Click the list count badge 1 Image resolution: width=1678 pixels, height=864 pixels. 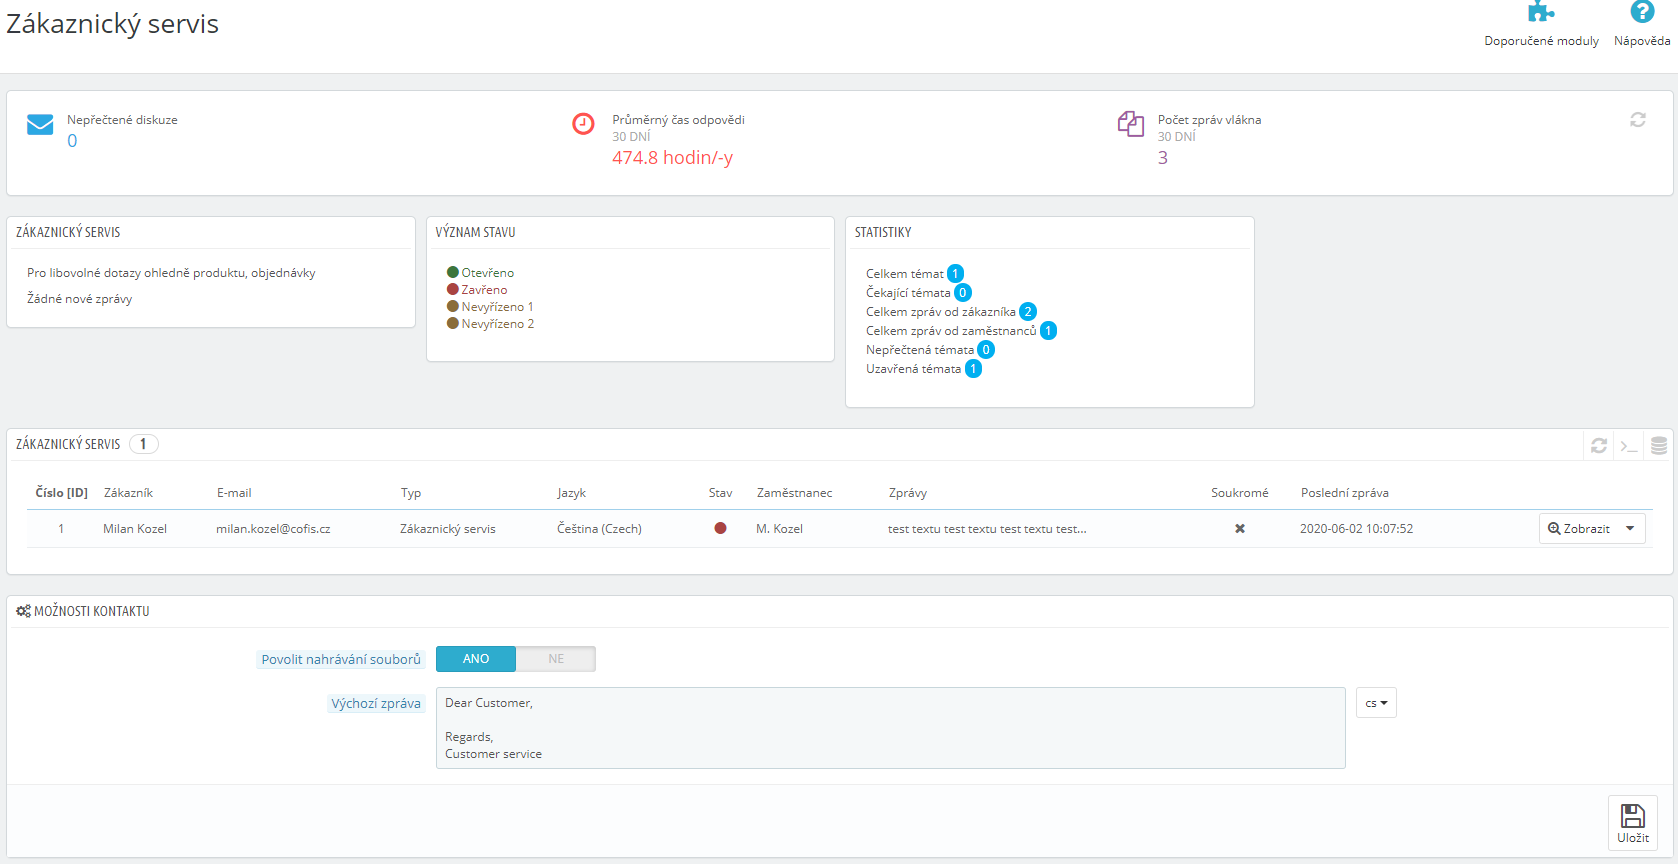[143, 444]
